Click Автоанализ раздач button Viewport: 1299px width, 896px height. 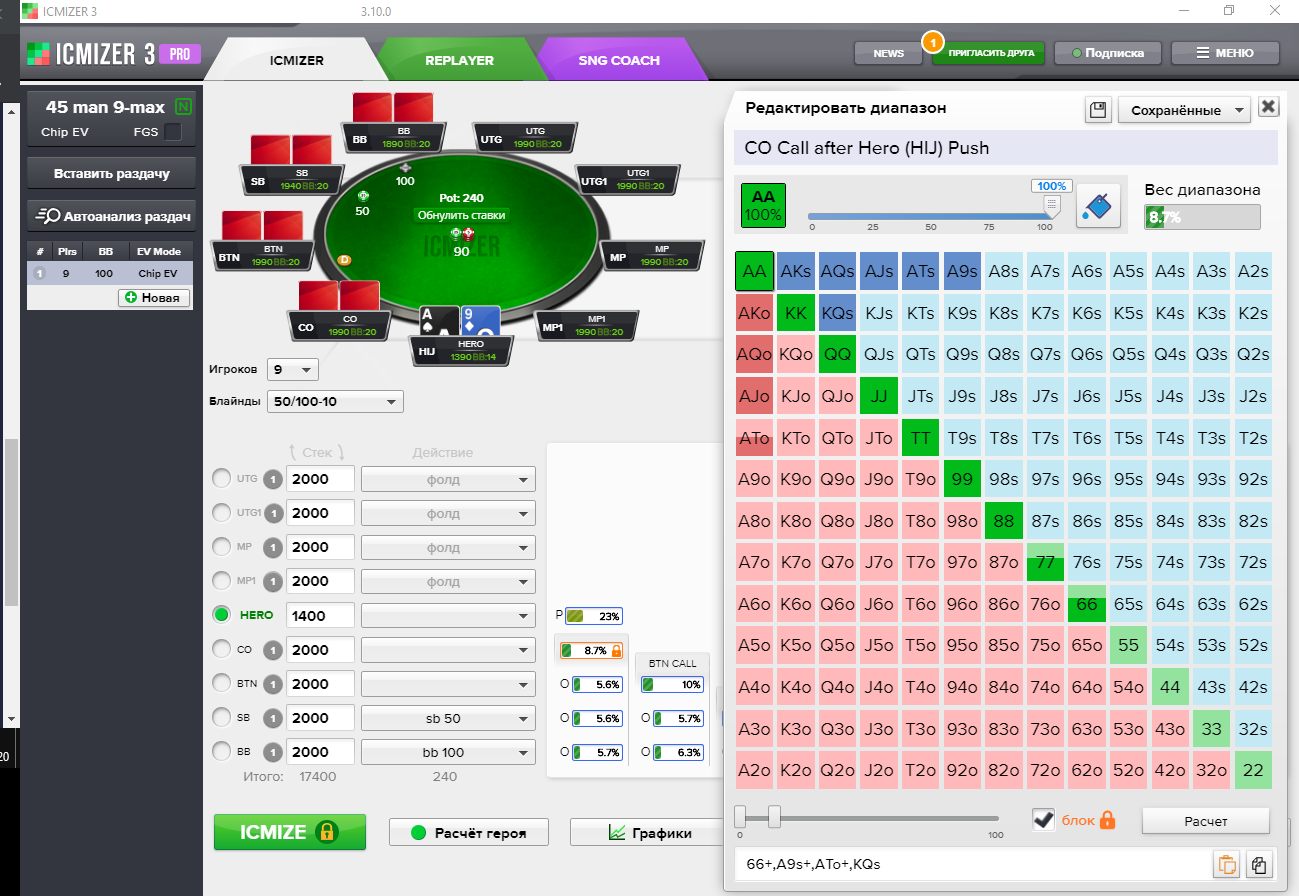click(x=112, y=215)
